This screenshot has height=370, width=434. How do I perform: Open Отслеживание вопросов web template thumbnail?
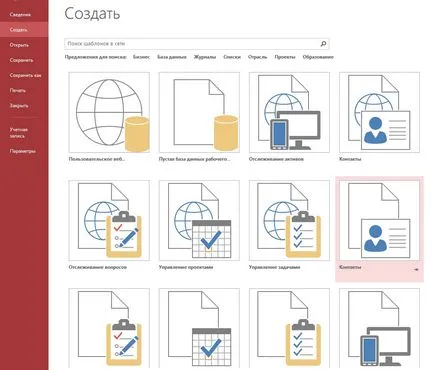click(x=109, y=220)
